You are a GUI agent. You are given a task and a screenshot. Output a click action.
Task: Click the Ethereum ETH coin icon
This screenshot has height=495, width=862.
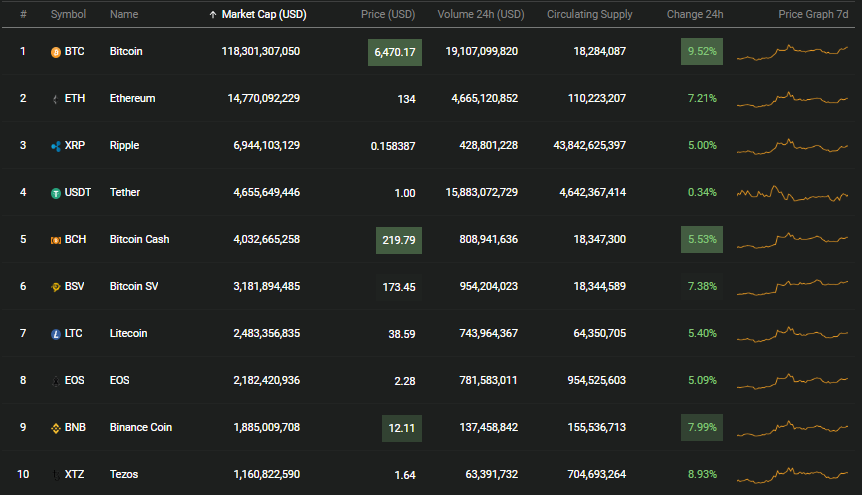coord(56,99)
